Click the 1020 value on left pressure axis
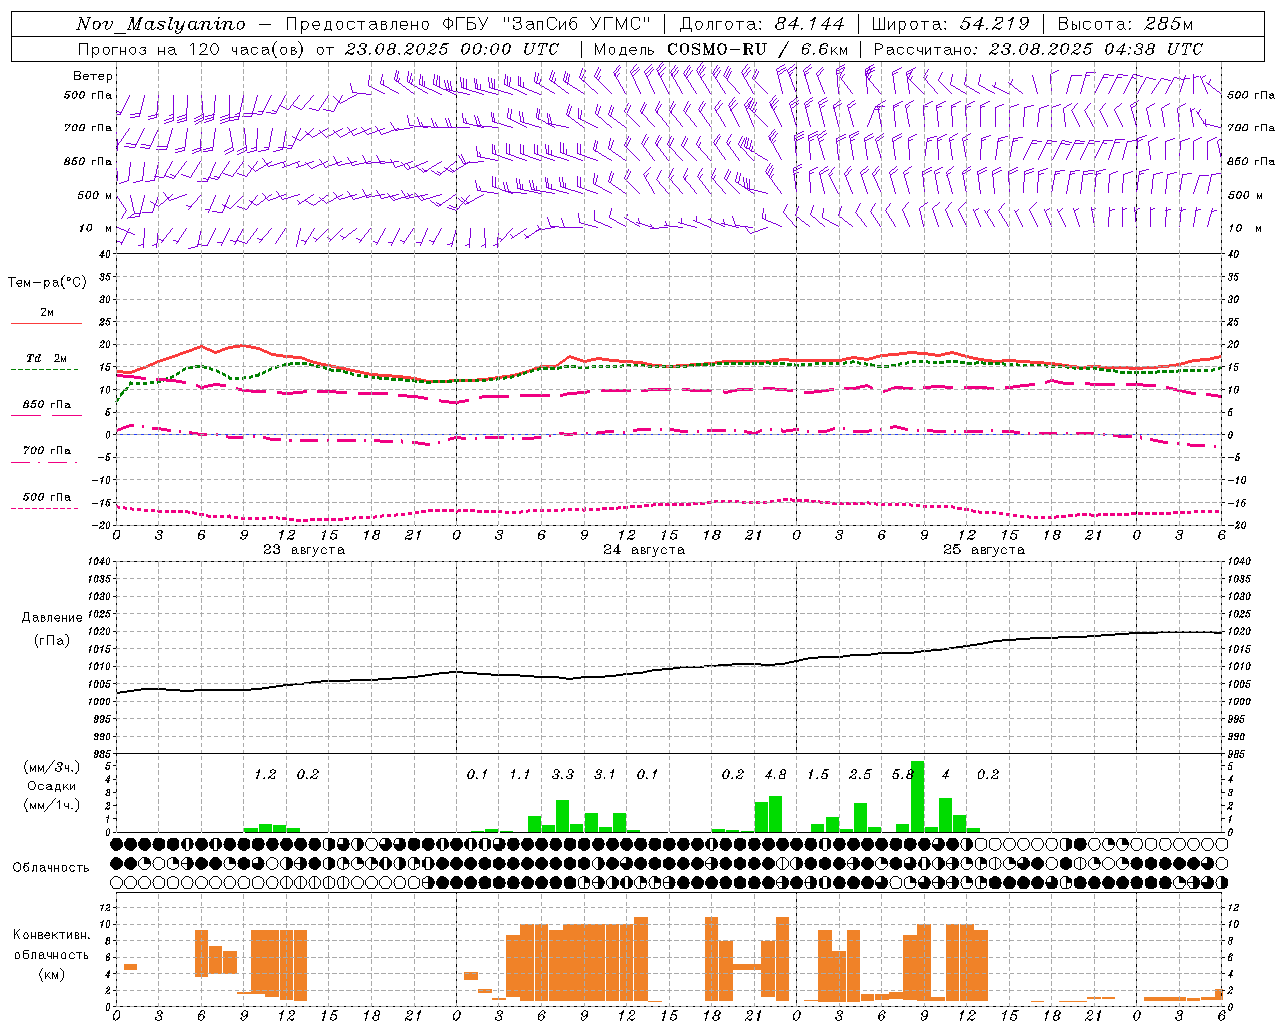This screenshot has height=1024, width=1280. click(100, 631)
